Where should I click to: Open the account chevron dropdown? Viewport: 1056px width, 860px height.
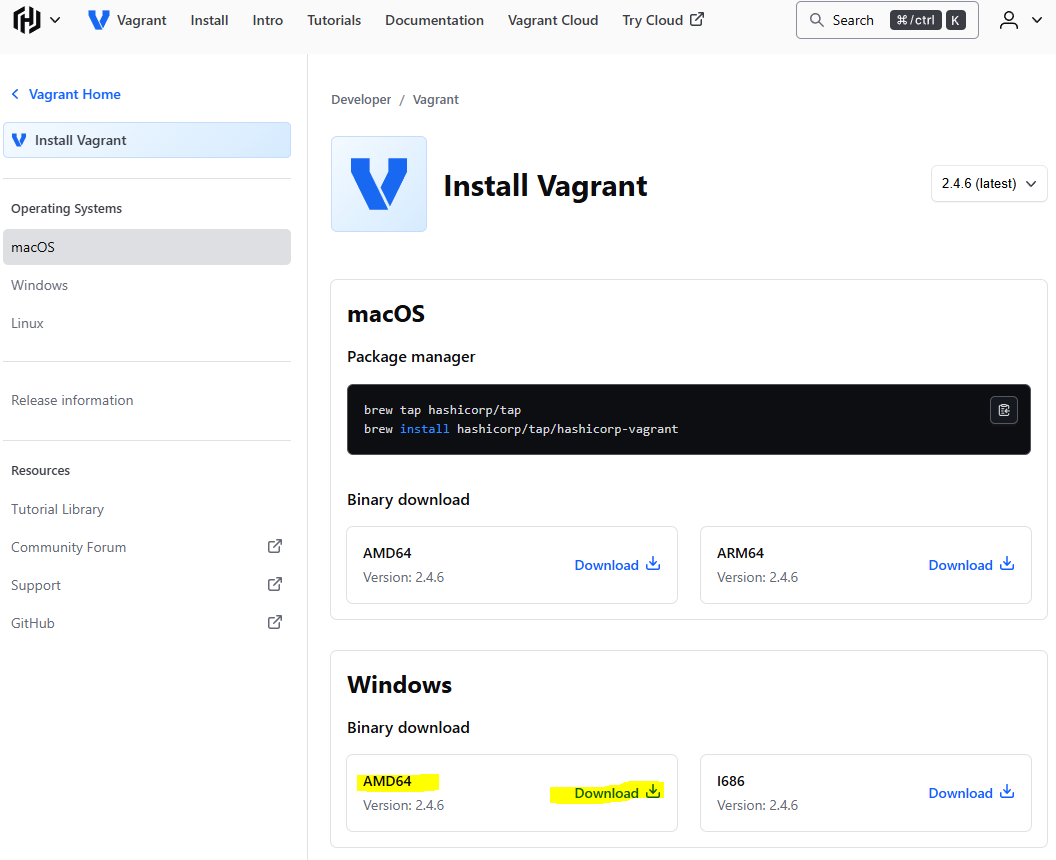1035,19
